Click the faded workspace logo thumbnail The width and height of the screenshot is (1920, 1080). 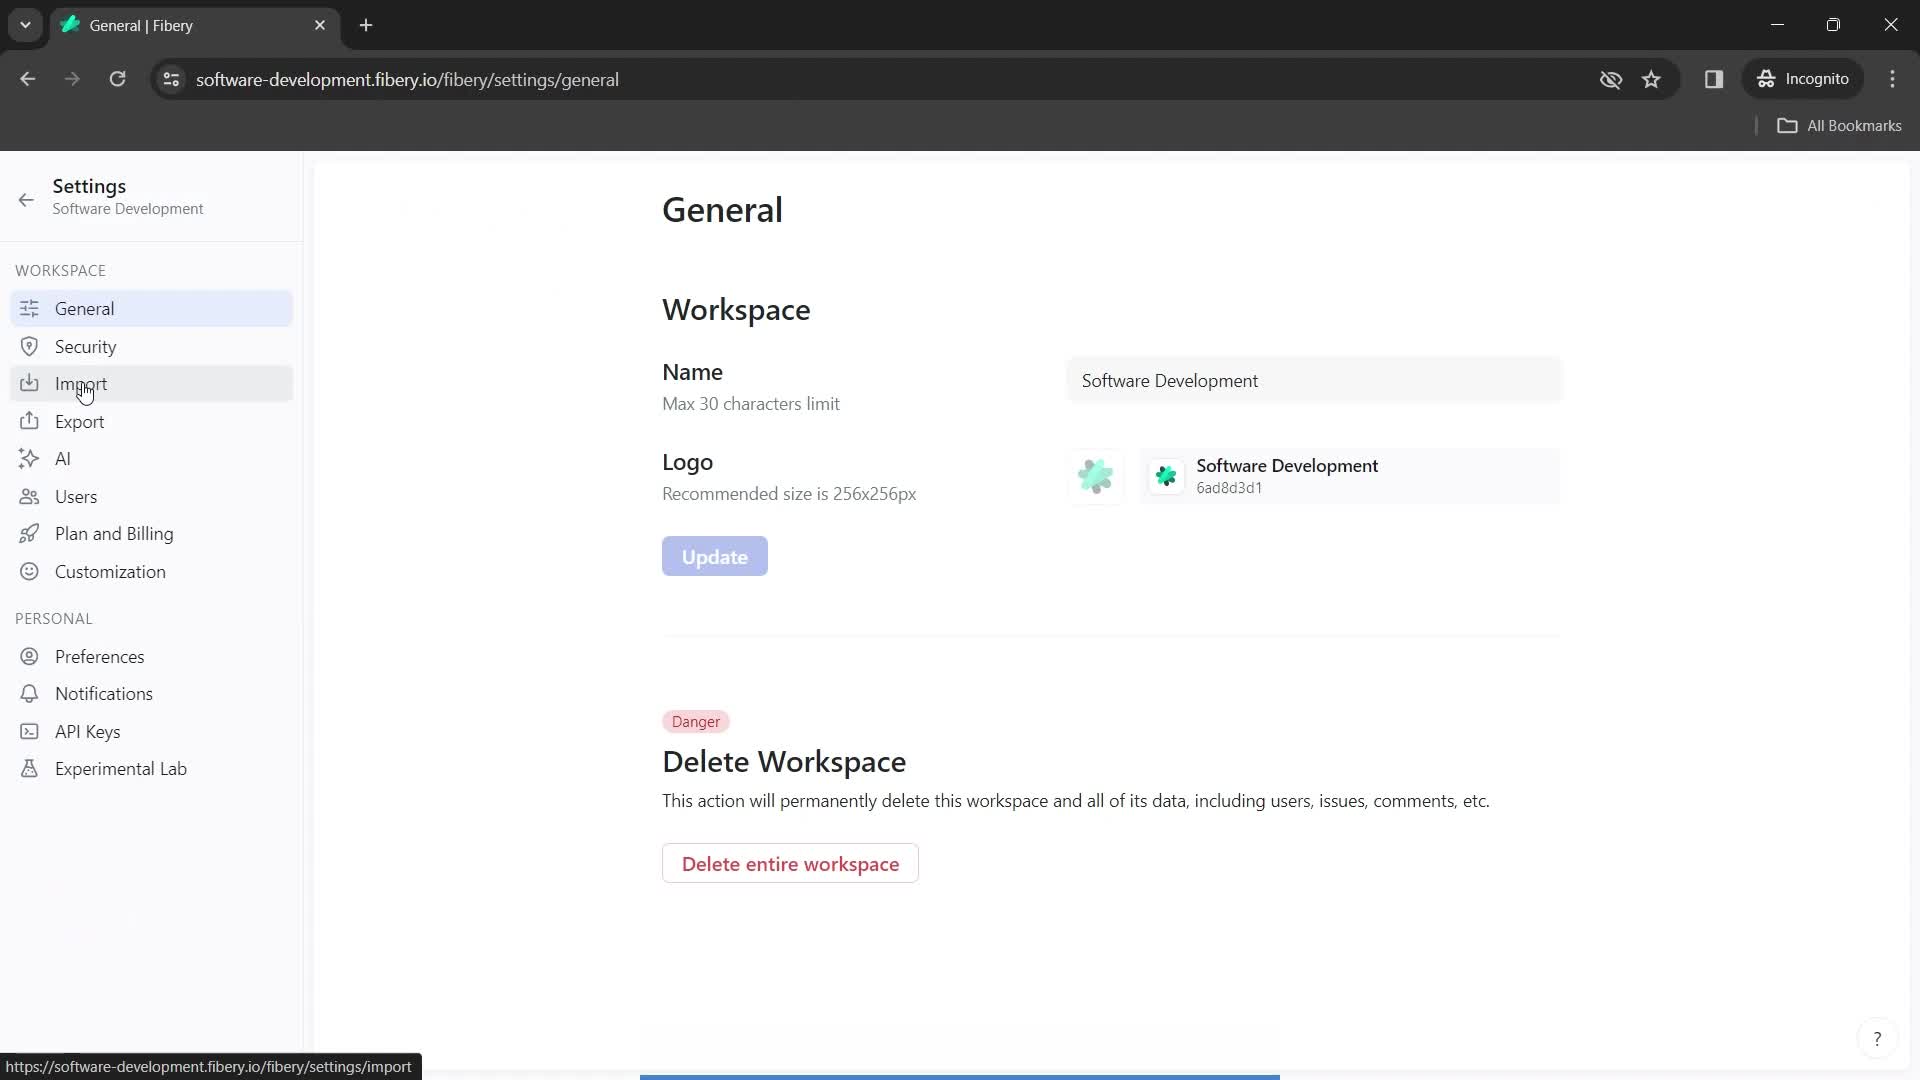pyautogui.click(x=1095, y=476)
